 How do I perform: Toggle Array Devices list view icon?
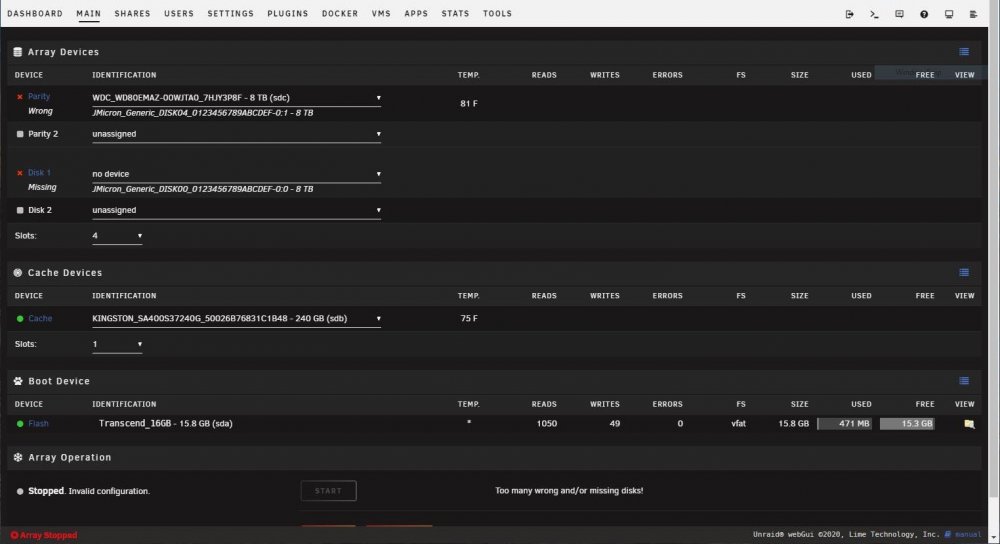coord(964,52)
